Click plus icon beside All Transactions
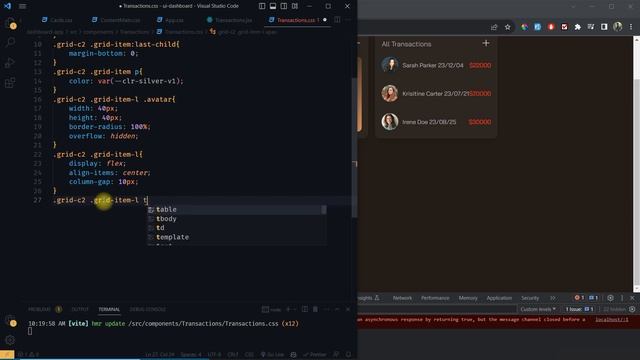 [486, 43]
